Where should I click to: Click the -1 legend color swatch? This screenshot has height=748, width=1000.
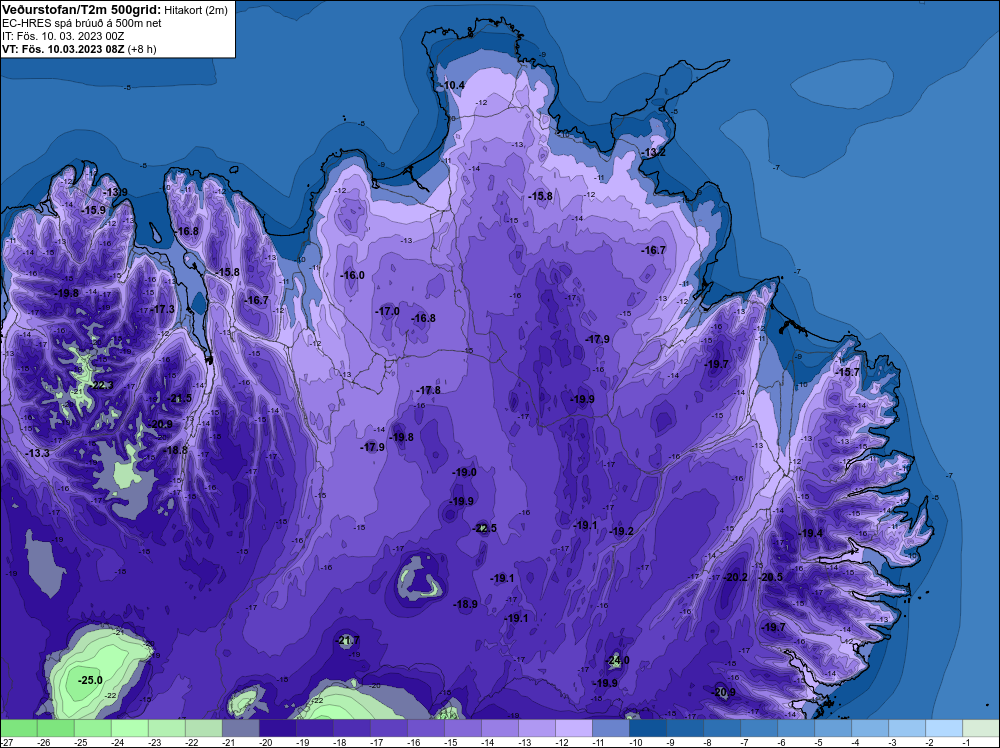tap(981, 728)
